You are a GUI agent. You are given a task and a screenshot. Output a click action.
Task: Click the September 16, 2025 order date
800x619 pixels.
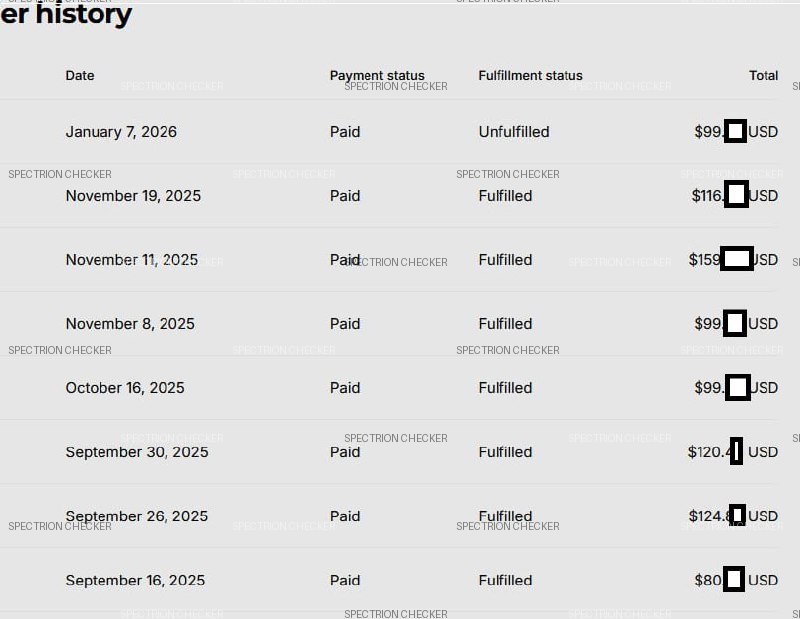(x=135, y=580)
